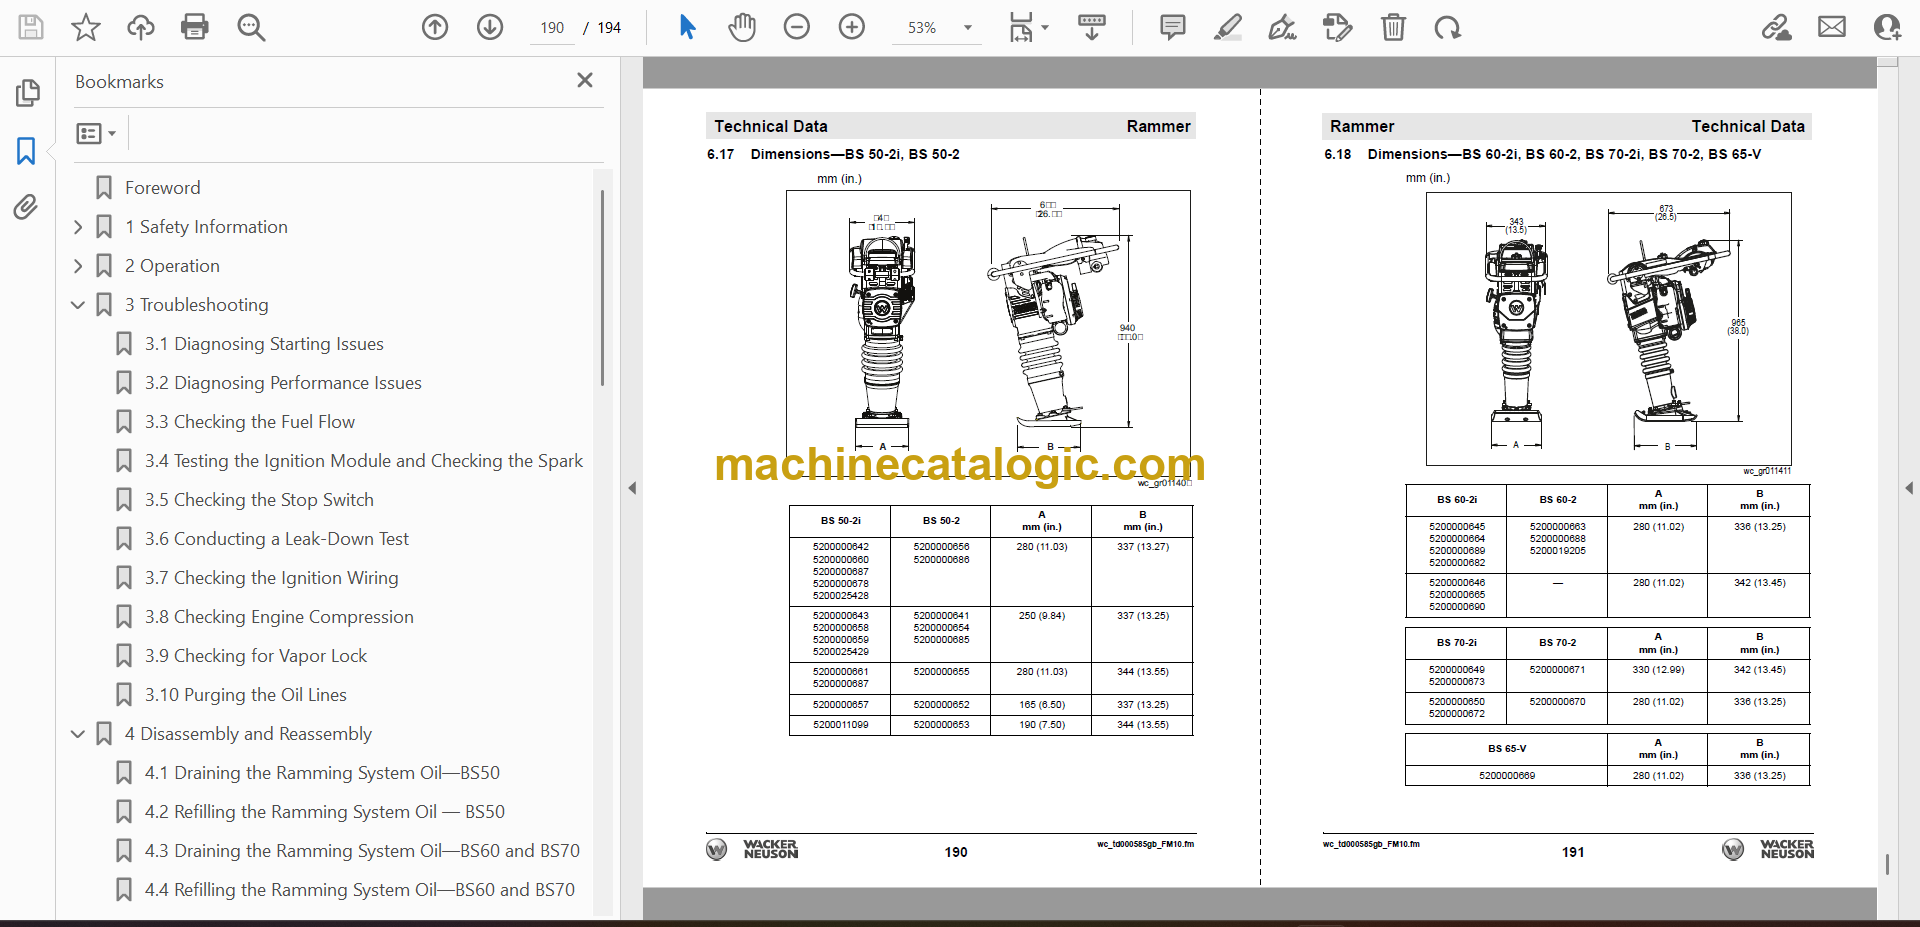The width and height of the screenshot is (1920, 927).
Task: Close the Bookmarks panel
Action: pos(585,80)
